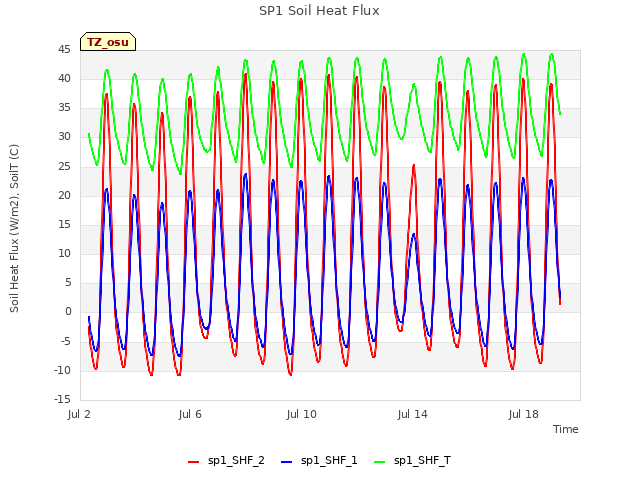Viewport: 640px width, 480px height.
Task: Click the -5 y-axis tick label
Action: point(66,341)
